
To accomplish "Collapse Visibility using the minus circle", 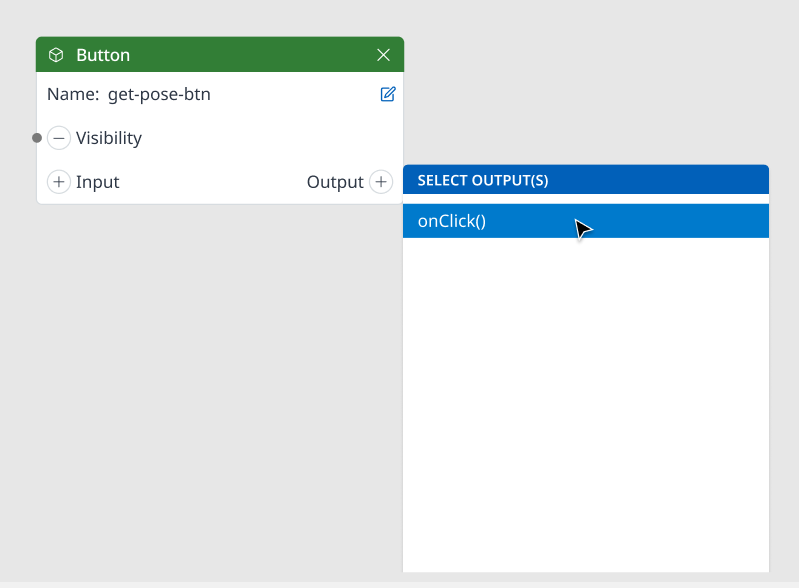I will [x=59, y=138].
